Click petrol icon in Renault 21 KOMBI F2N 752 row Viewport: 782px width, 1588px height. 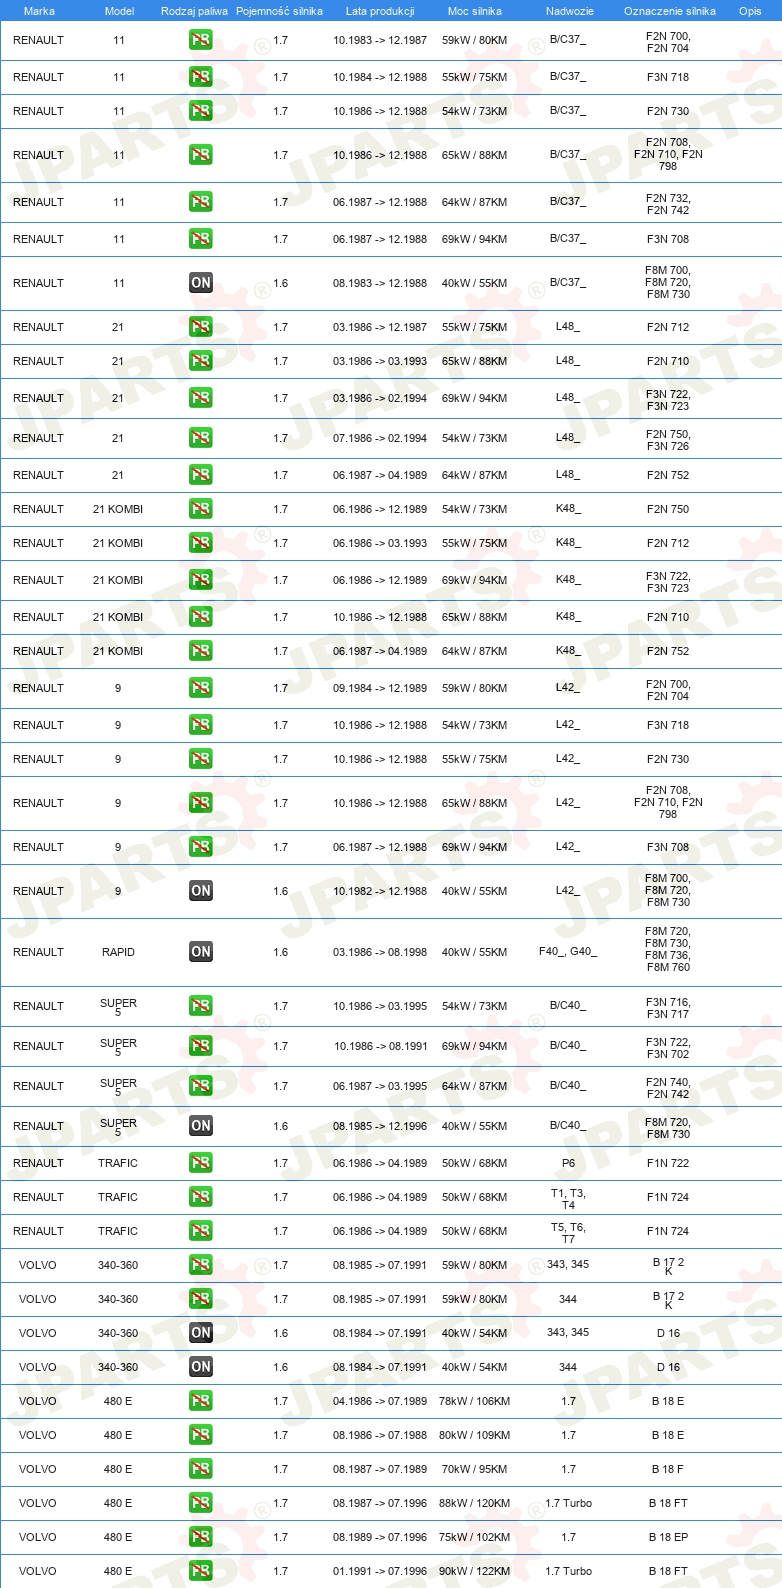pyautogui.click(x=201, y=651)
